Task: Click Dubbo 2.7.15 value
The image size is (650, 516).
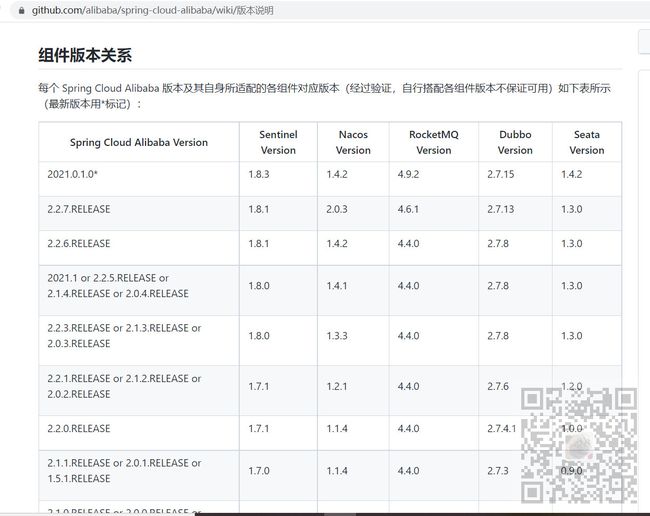Action: click(501, 174)
